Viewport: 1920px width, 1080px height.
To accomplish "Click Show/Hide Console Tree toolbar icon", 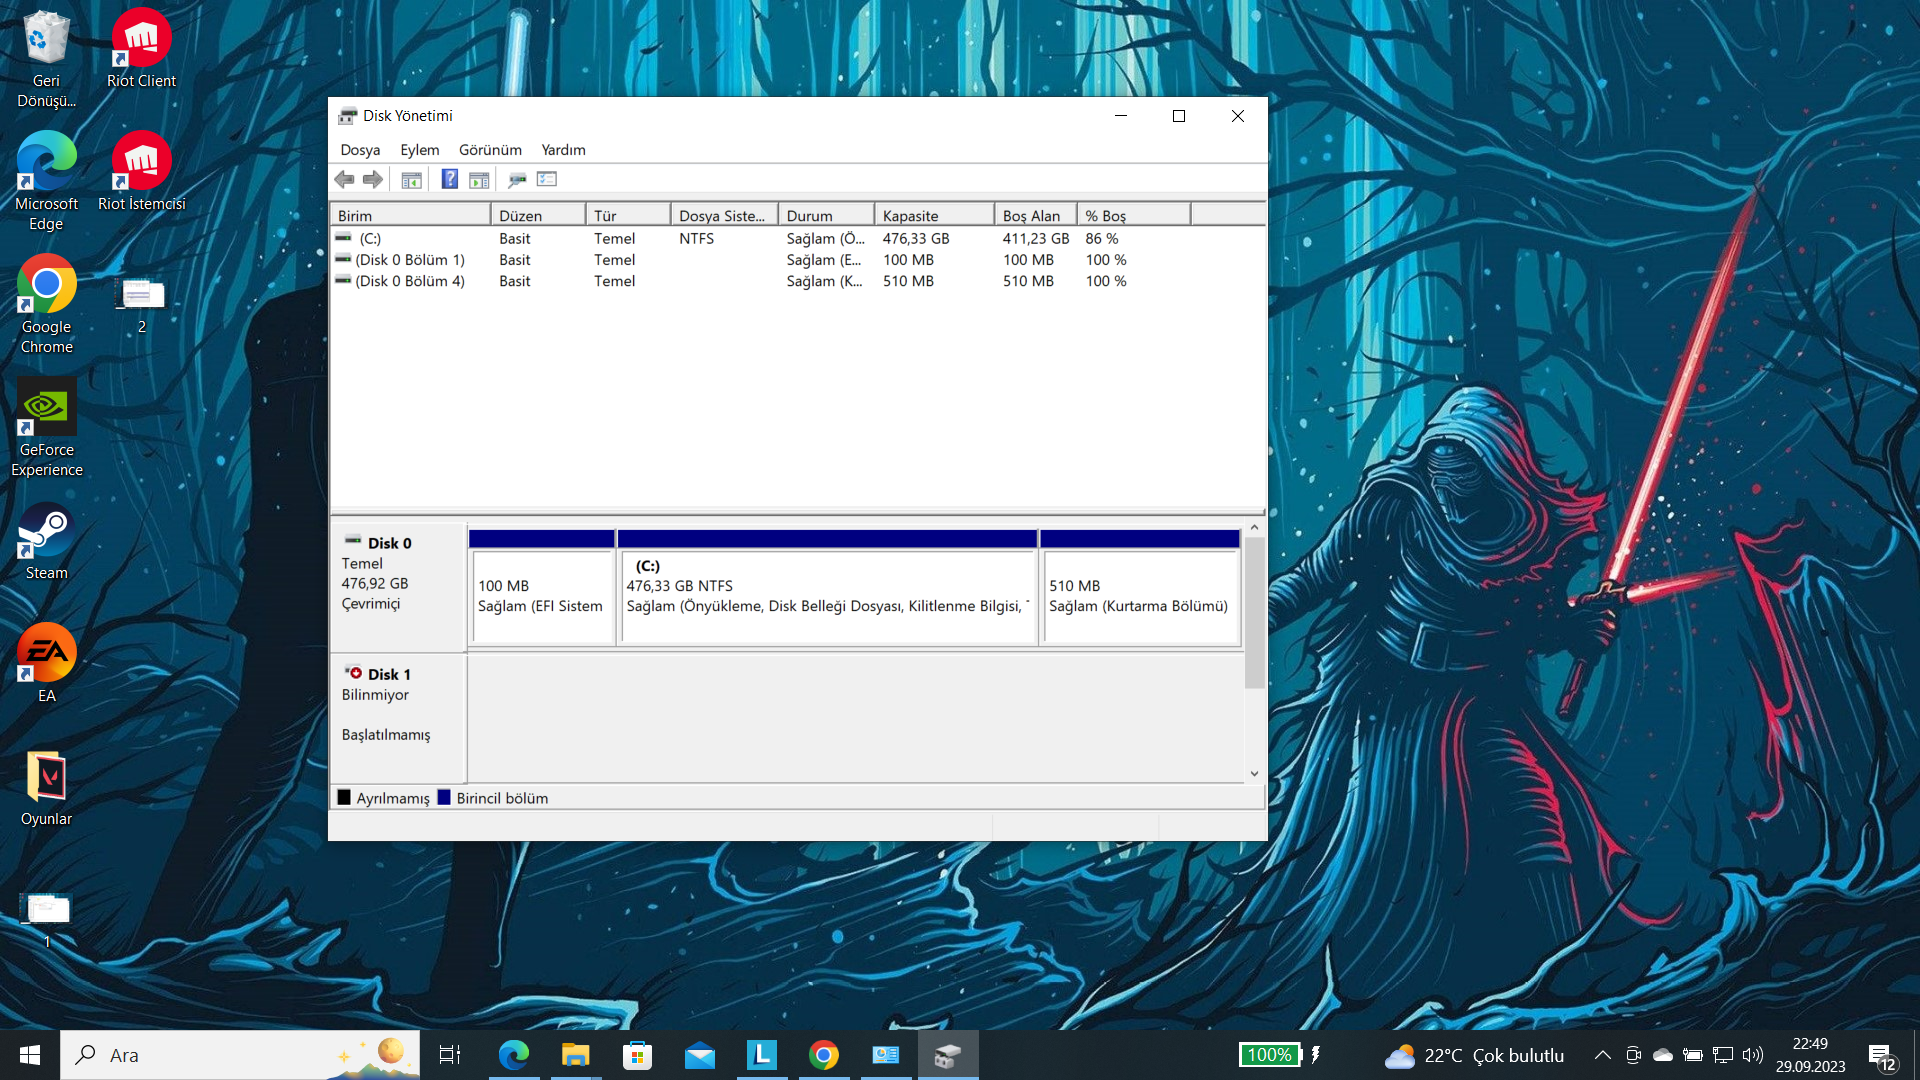I will coord(411,180).
